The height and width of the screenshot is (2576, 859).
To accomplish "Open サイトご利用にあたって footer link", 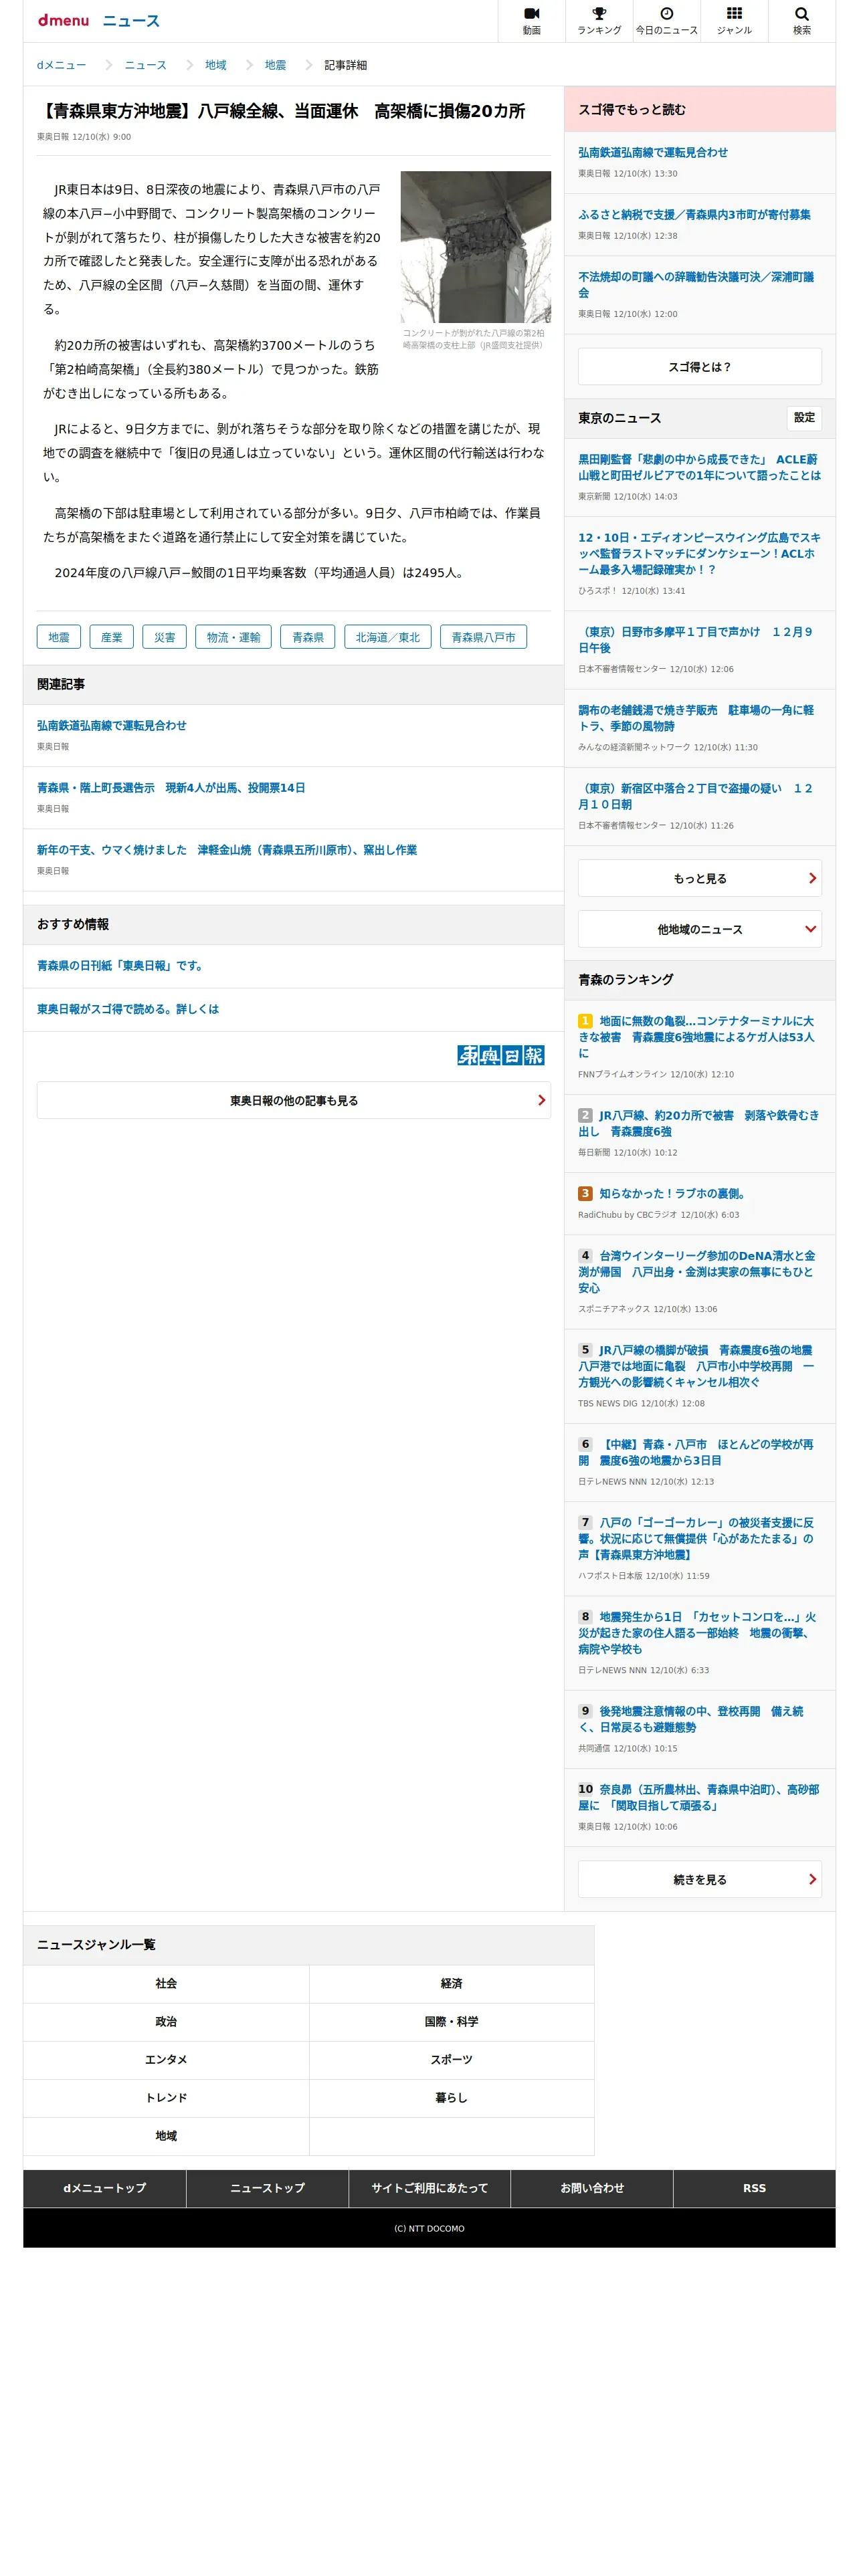I will click(430, 2188).
